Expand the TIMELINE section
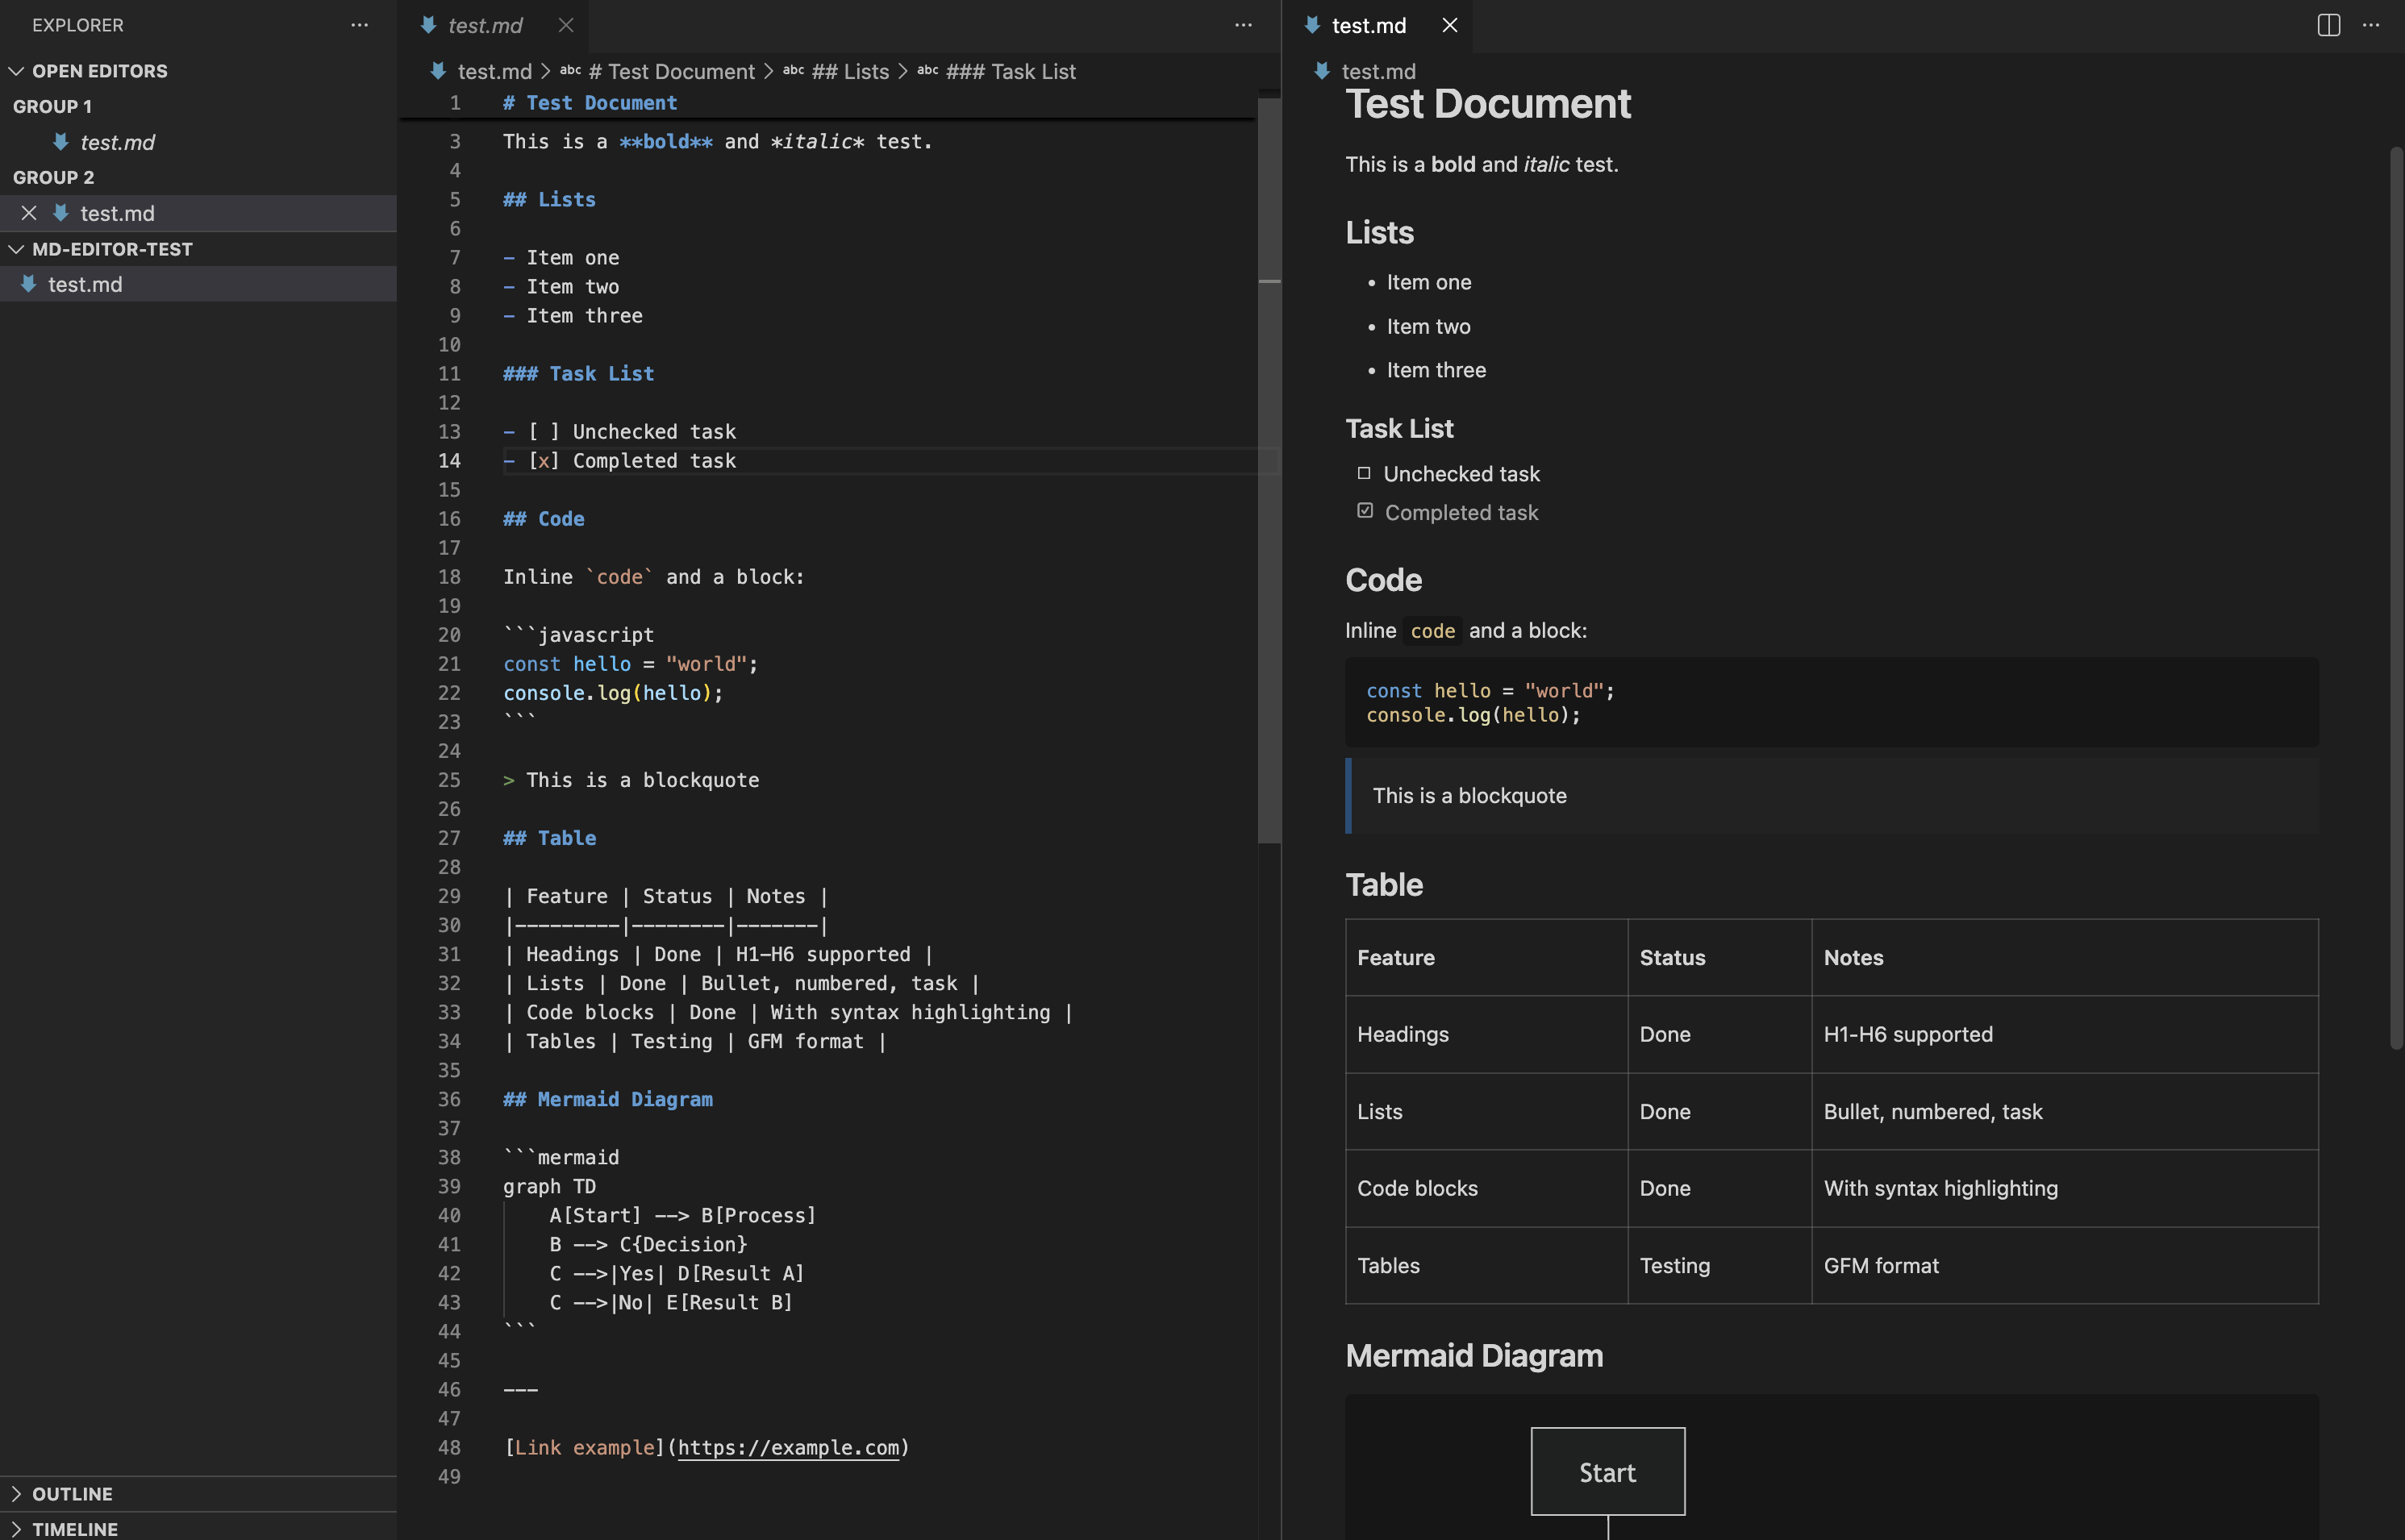The image size is (2405, 1540). (18, 1528)
